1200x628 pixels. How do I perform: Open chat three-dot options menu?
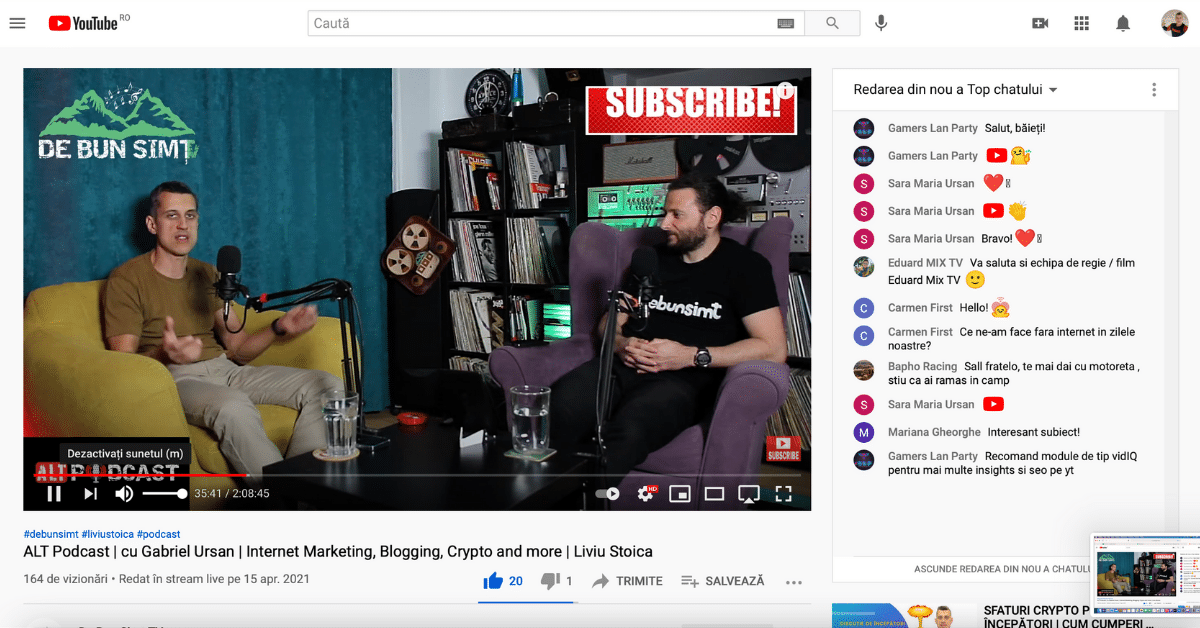1154,89
